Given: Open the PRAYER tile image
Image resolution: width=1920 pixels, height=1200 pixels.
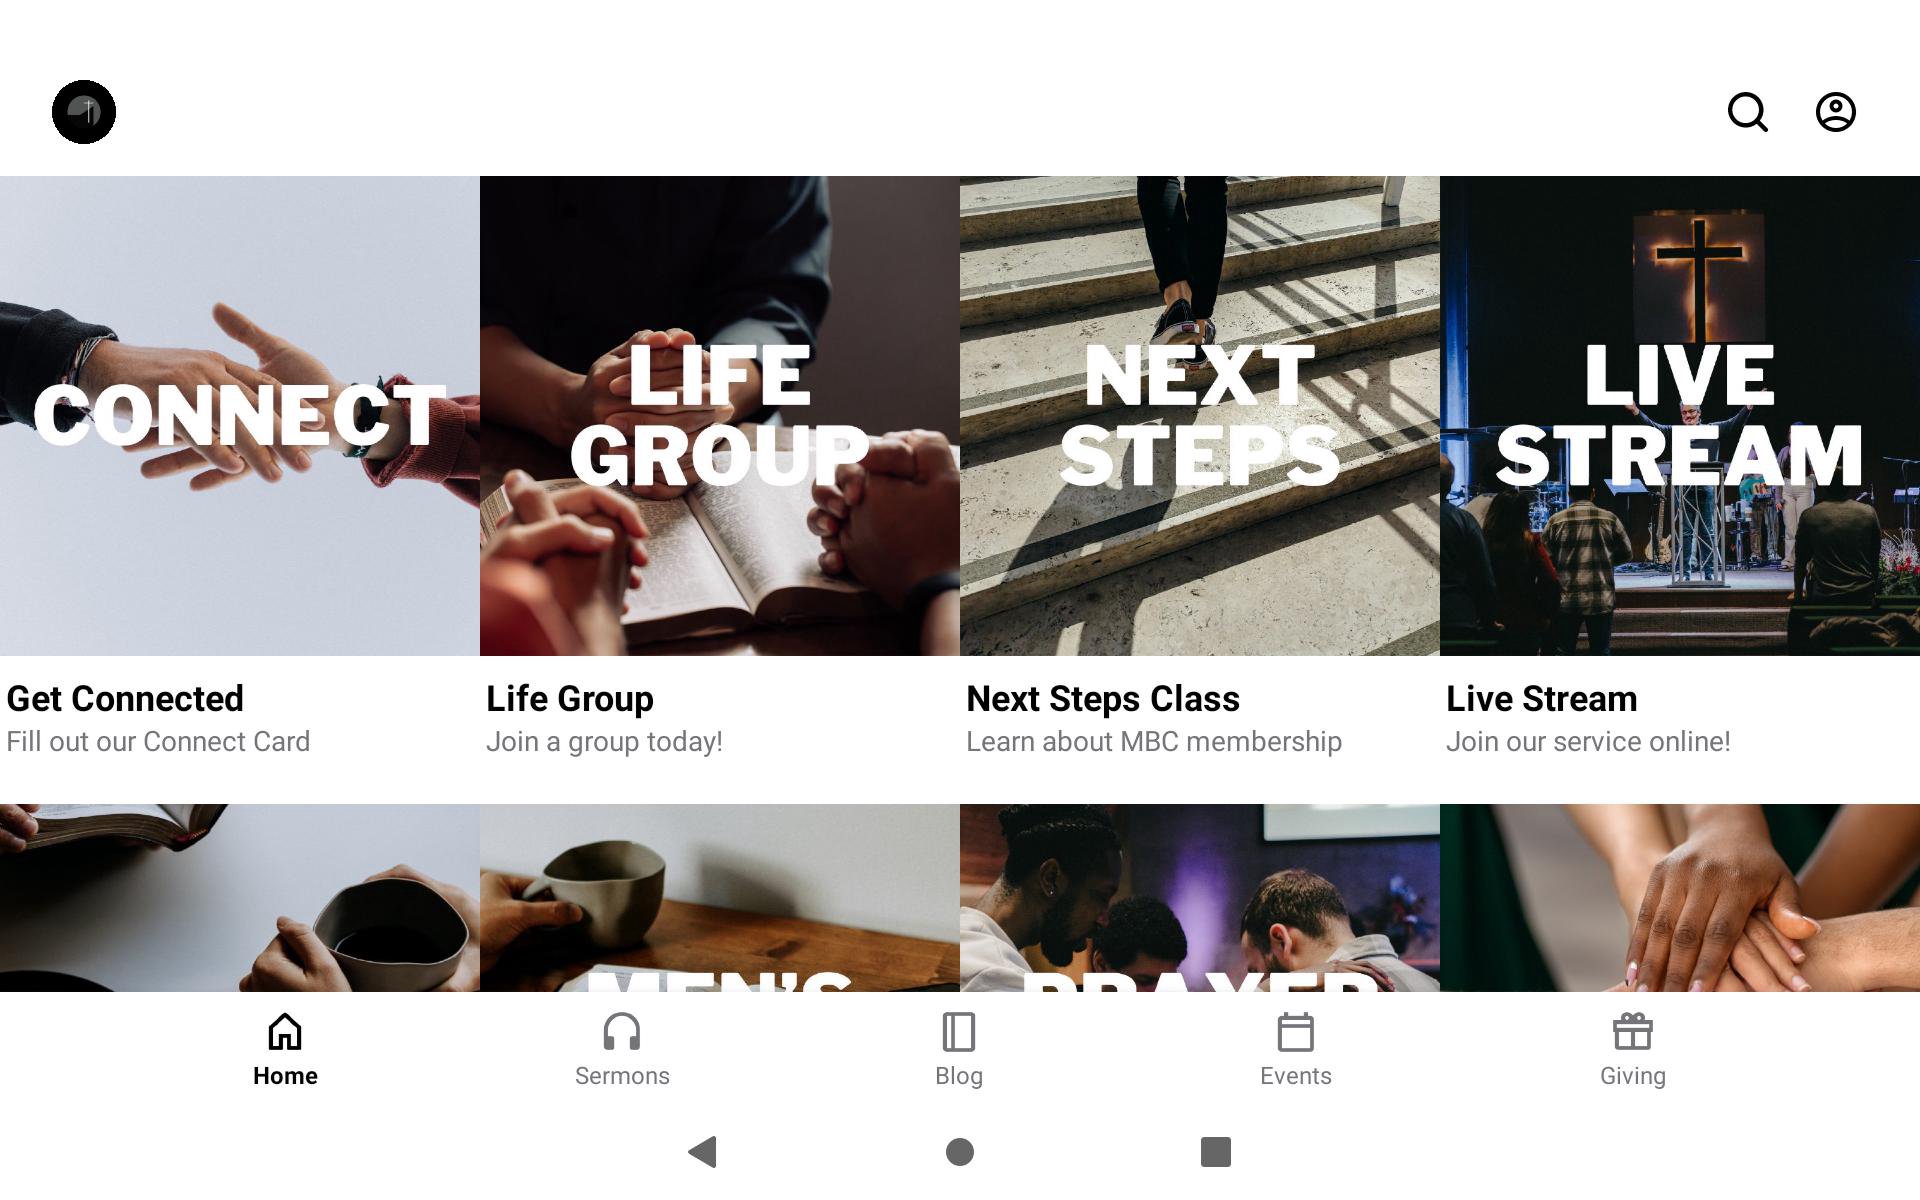Looking at the screenshot, I should (x=1200, y=898).
